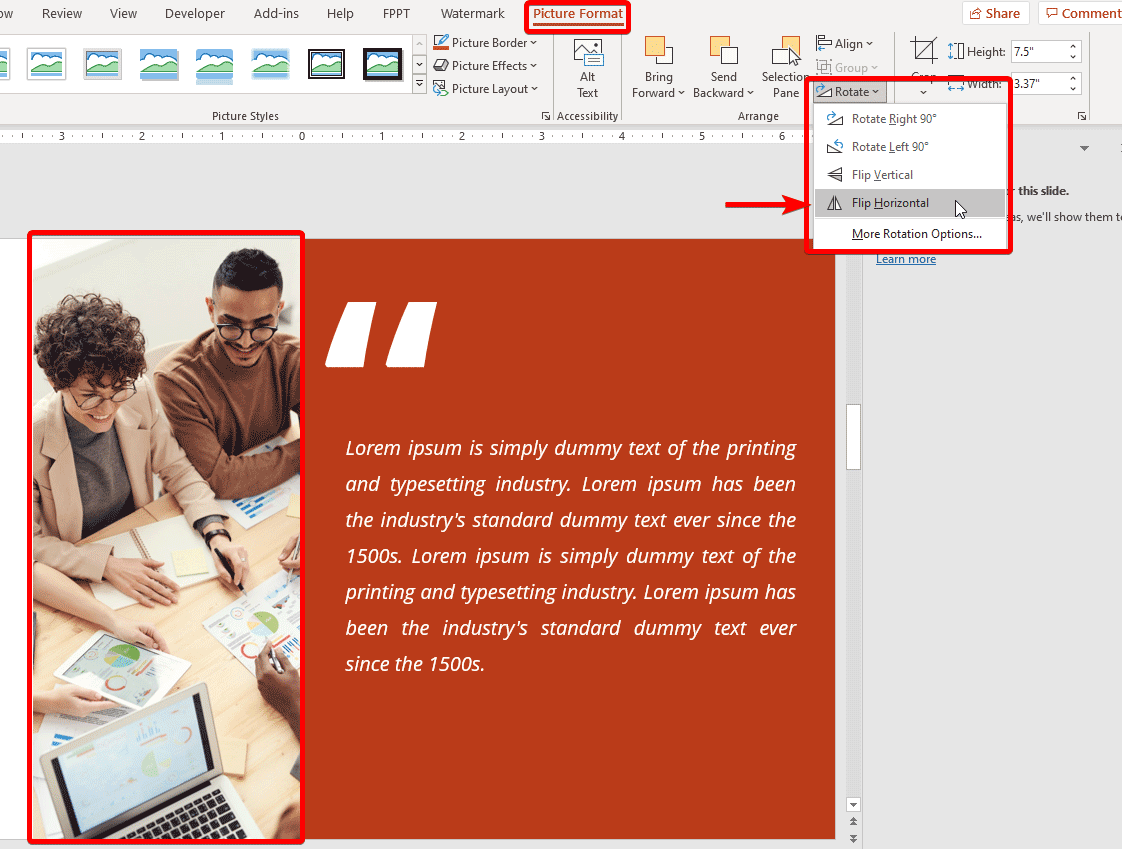The image size is (1122, 849).
Task: Click the Learn more link
Action: (905, 258)
